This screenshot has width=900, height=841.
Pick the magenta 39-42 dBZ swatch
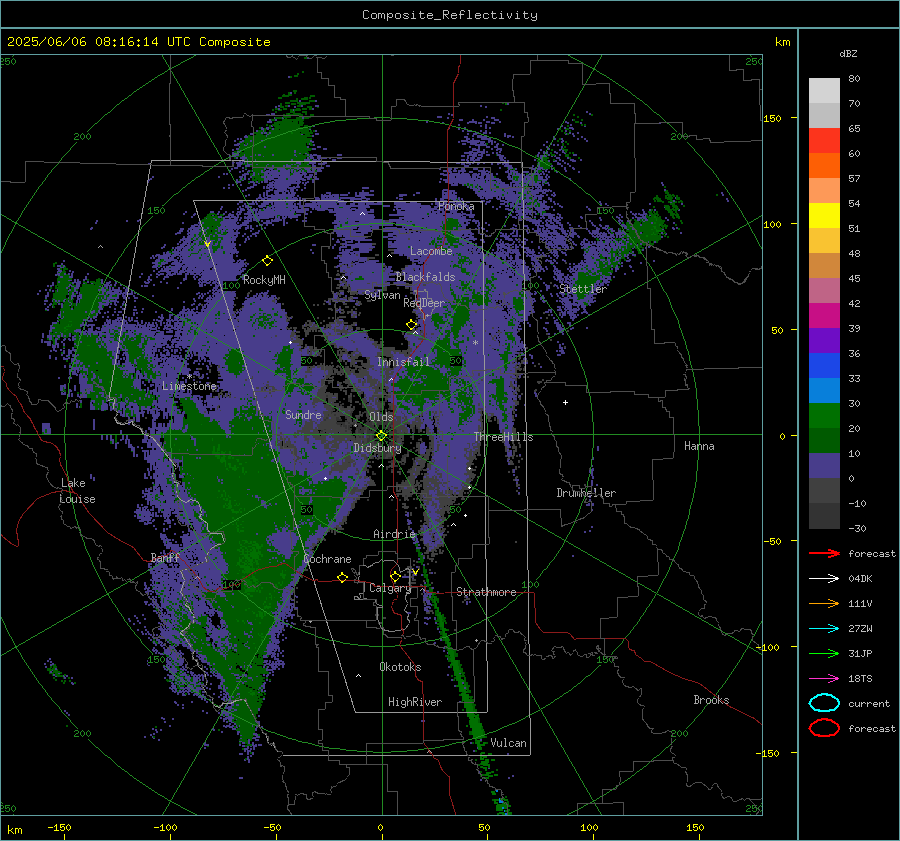click(824, 316)
